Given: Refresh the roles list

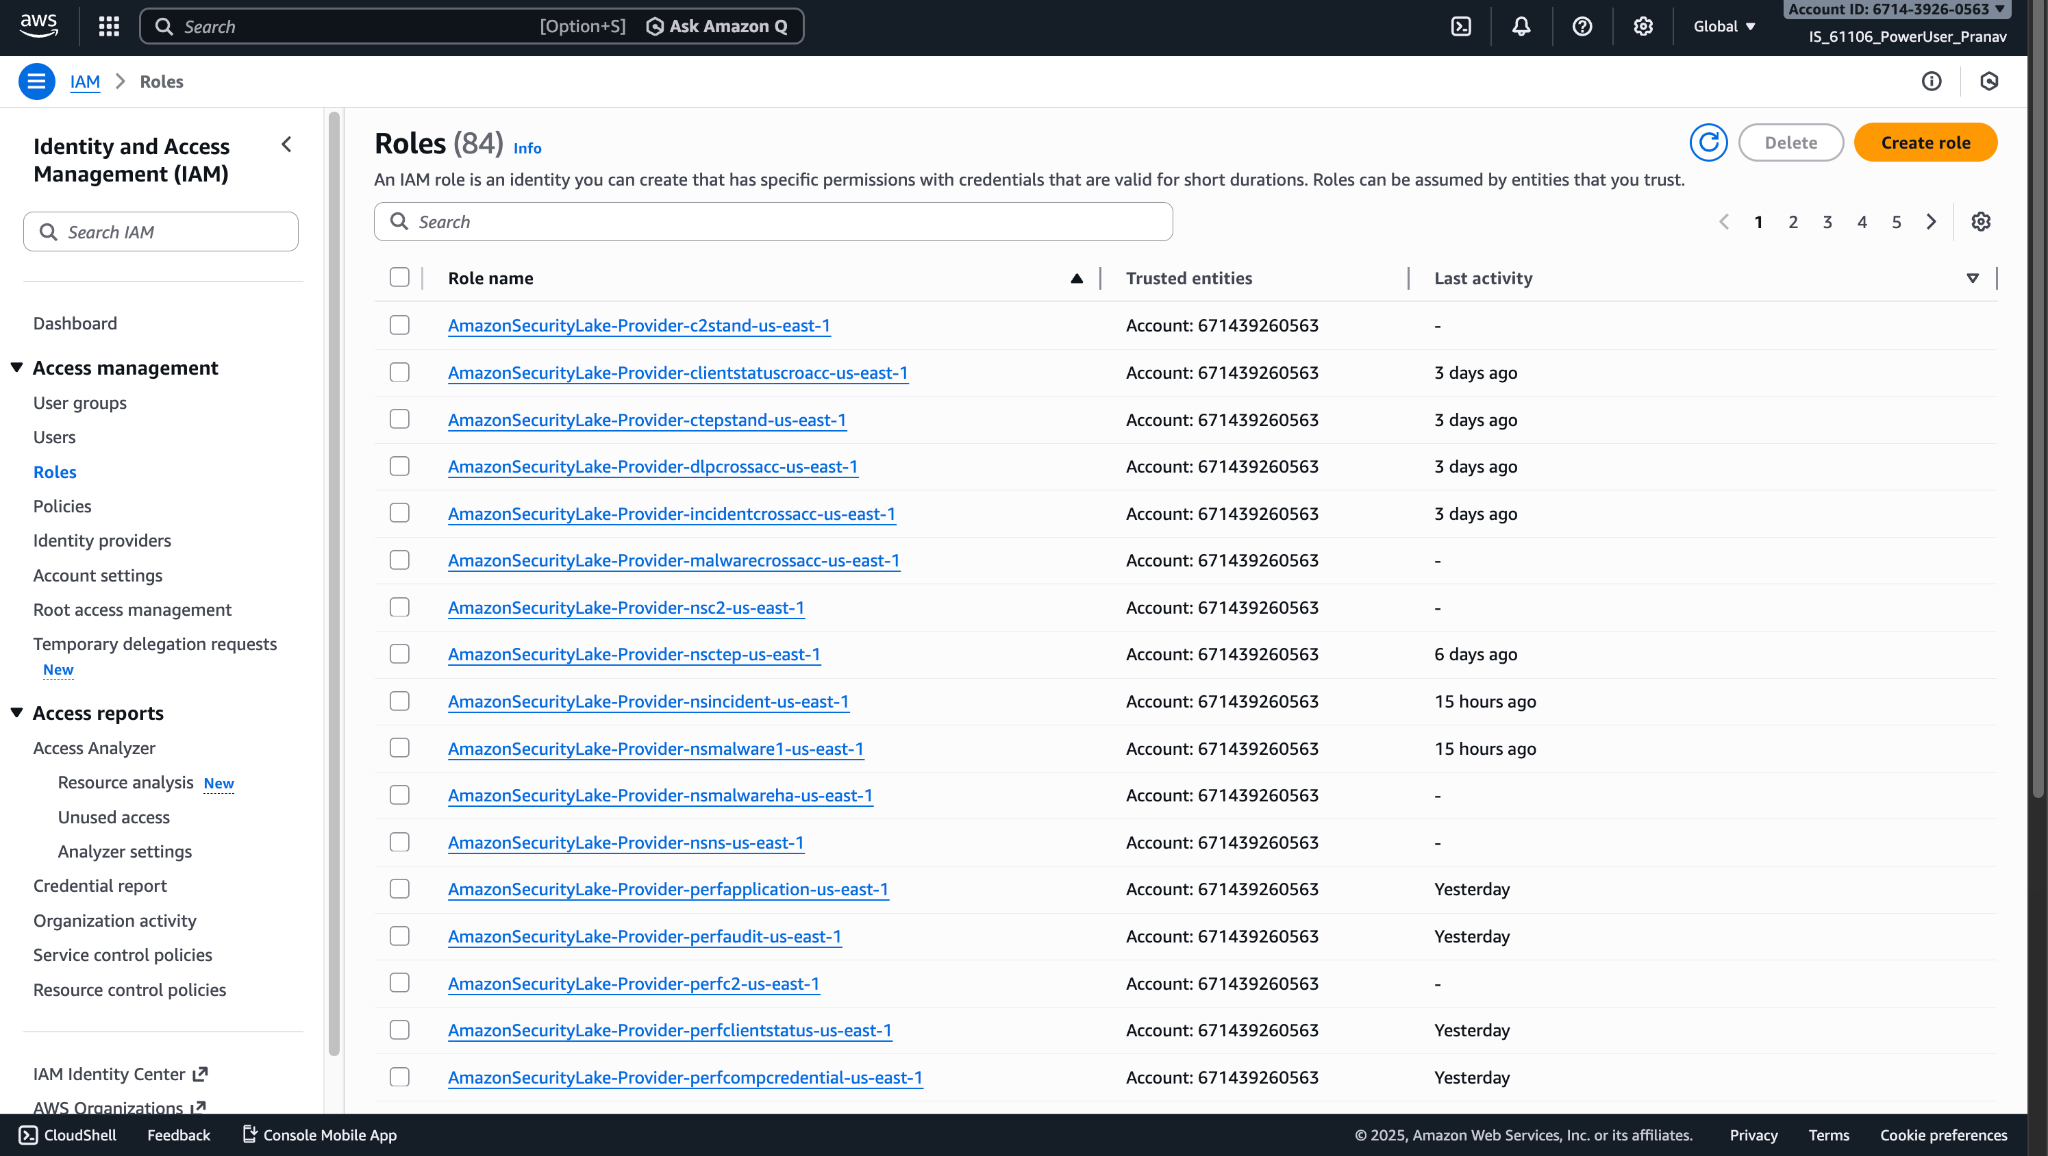Looking at the screenshot, I should (1709, 143).
